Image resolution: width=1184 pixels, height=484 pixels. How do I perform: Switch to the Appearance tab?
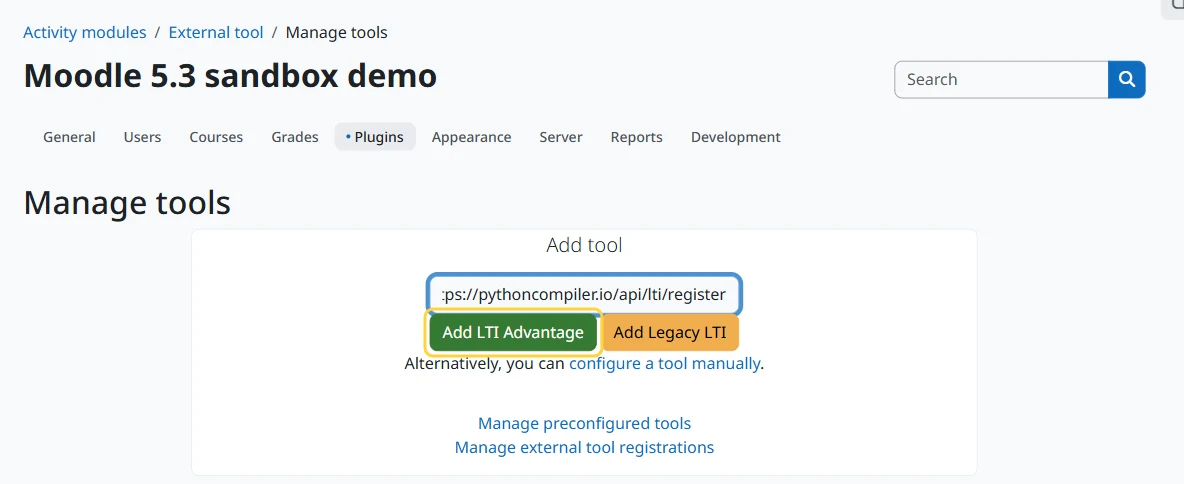471,137
